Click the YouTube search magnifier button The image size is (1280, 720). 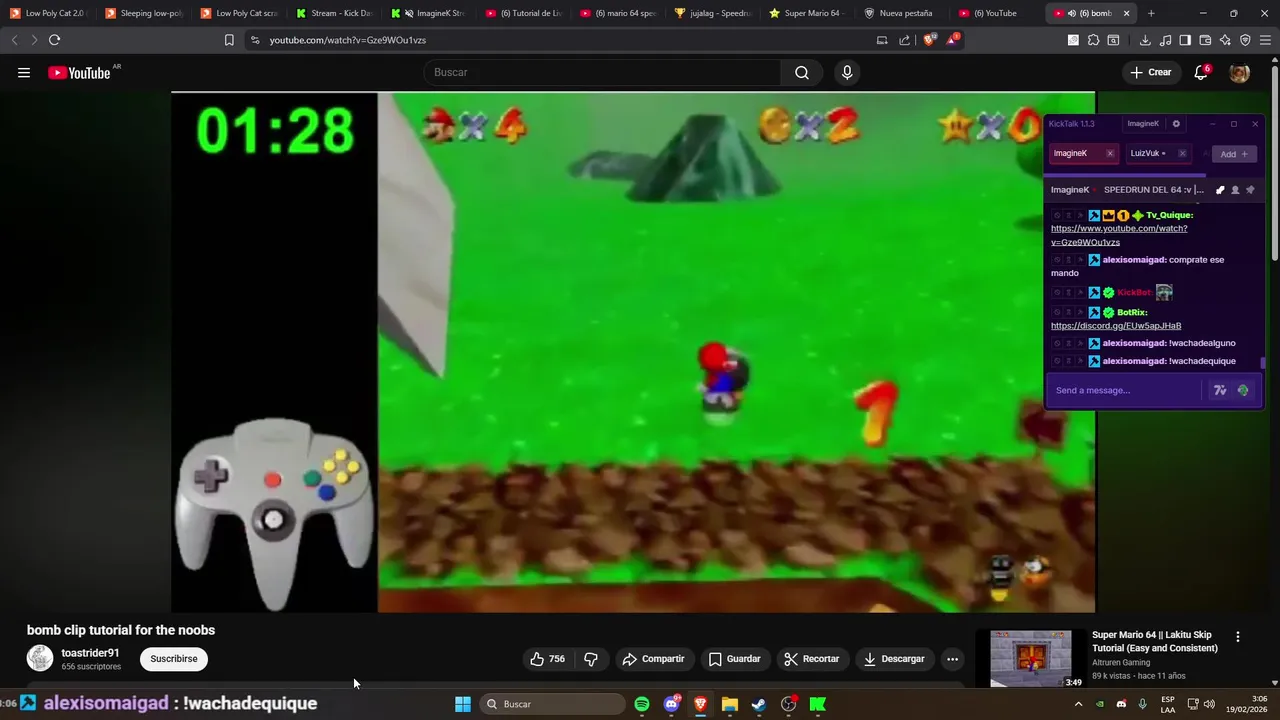pos(802,72)
